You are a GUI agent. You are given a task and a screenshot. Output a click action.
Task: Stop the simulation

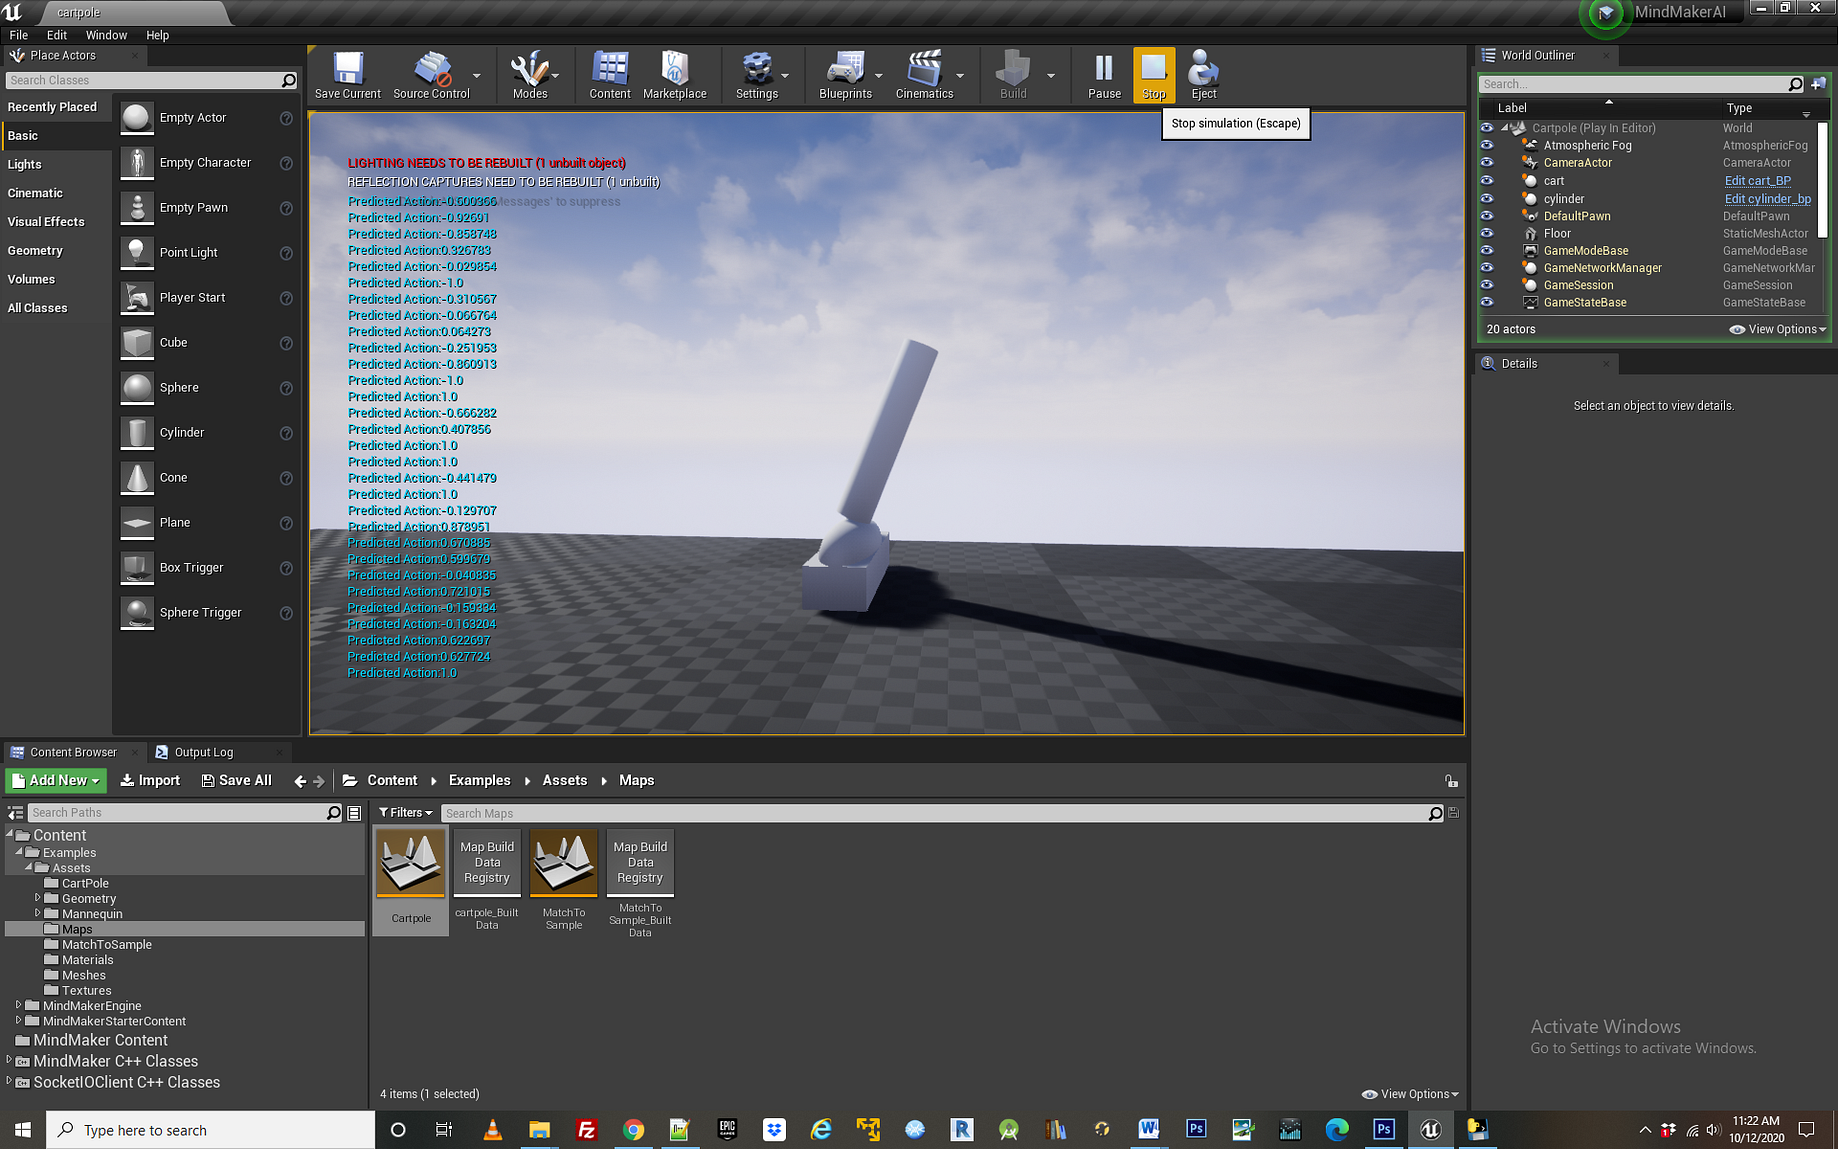tap(1154, 75)
